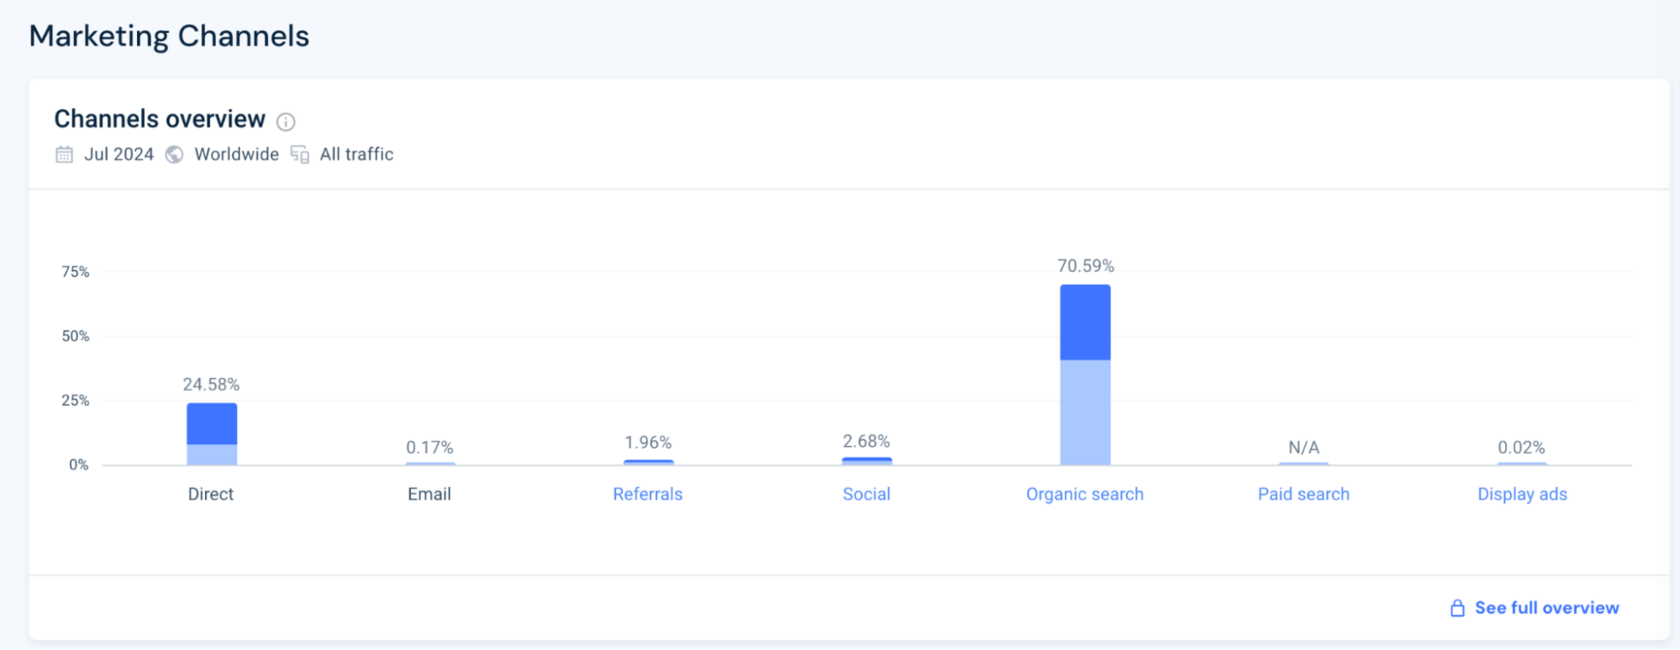Click the light blue segment of Direct bar
Image resolution: width=1680 pixels, height=650 pixels.
212,455
